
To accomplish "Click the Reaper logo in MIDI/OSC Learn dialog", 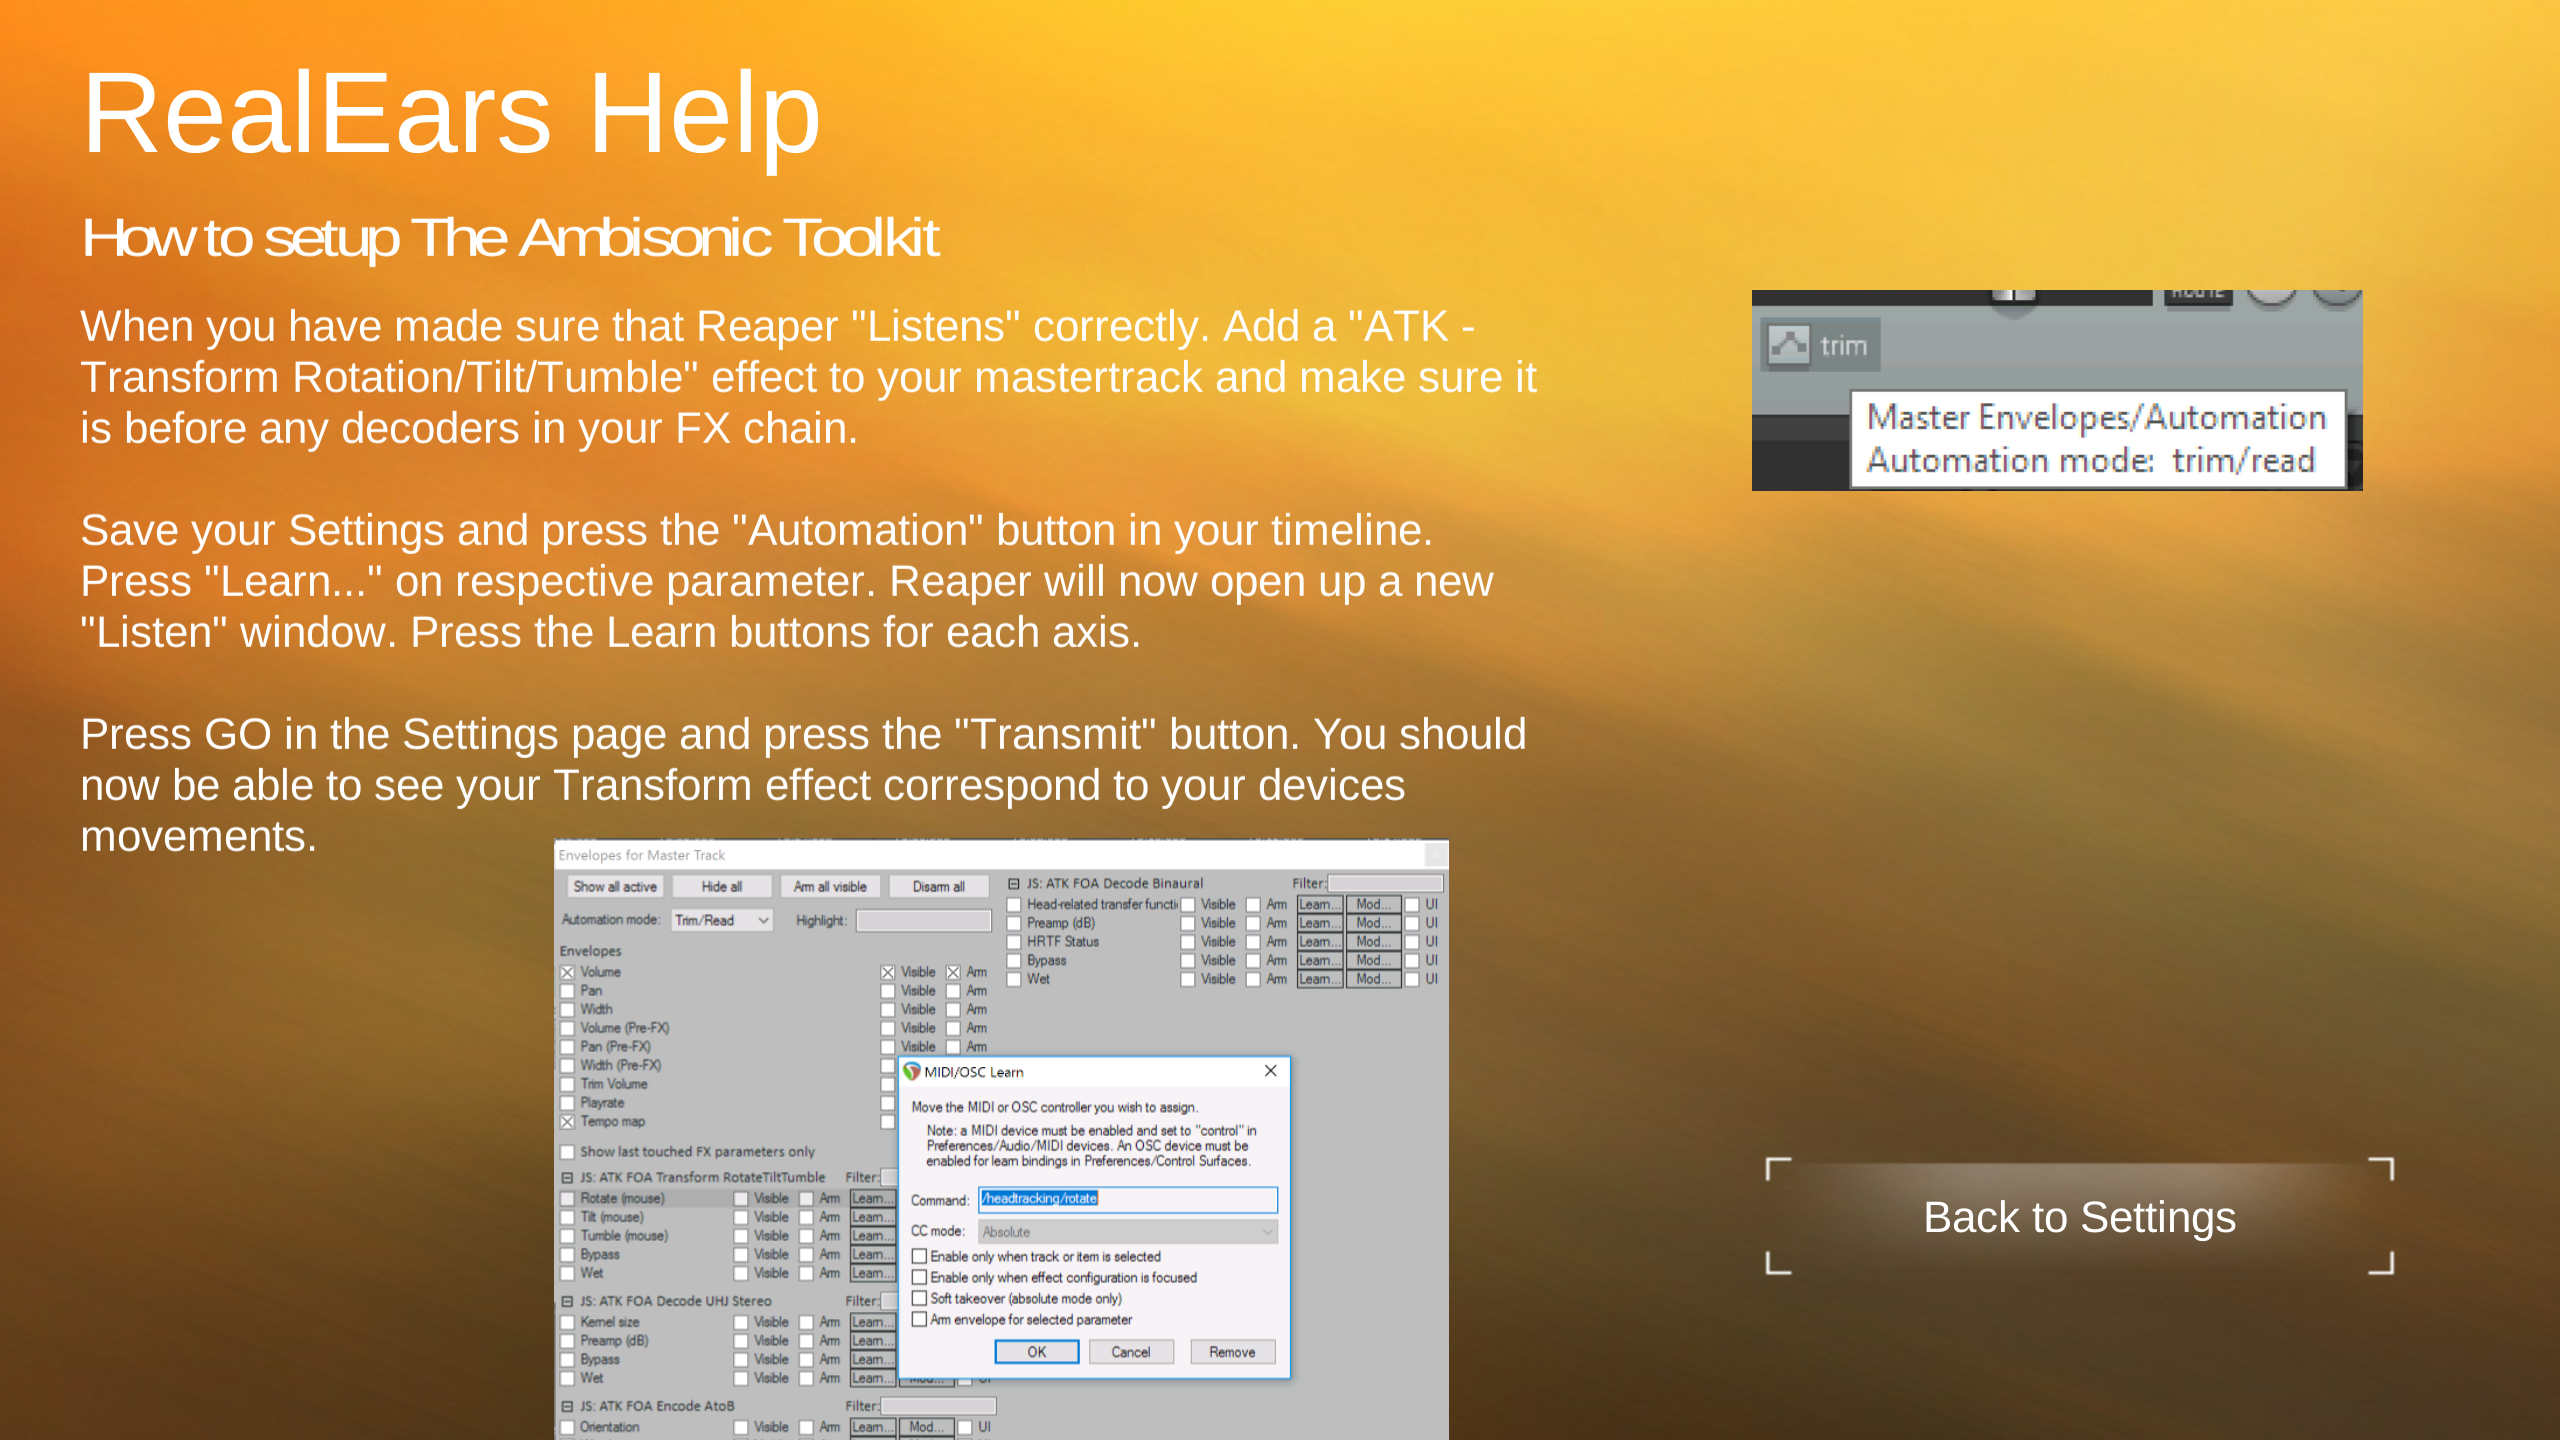I will click(911, 1071).
